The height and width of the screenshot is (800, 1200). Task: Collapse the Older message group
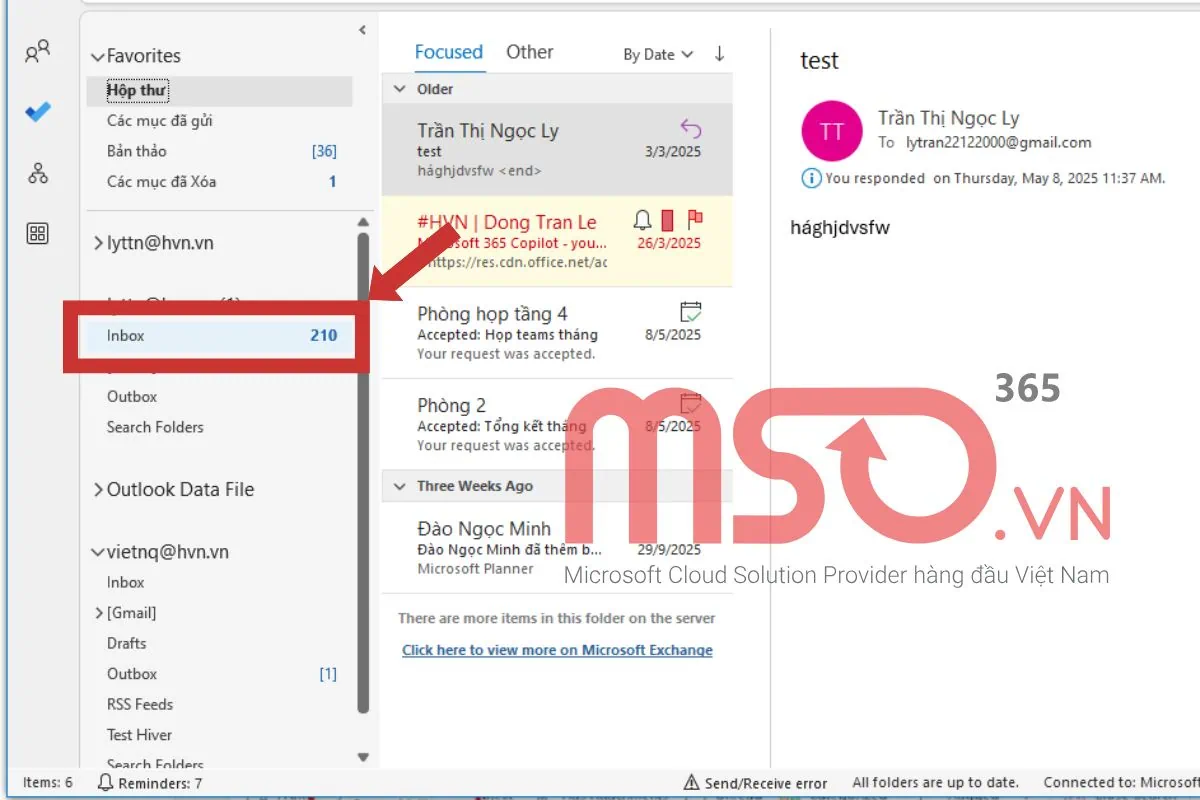(399, 89)
